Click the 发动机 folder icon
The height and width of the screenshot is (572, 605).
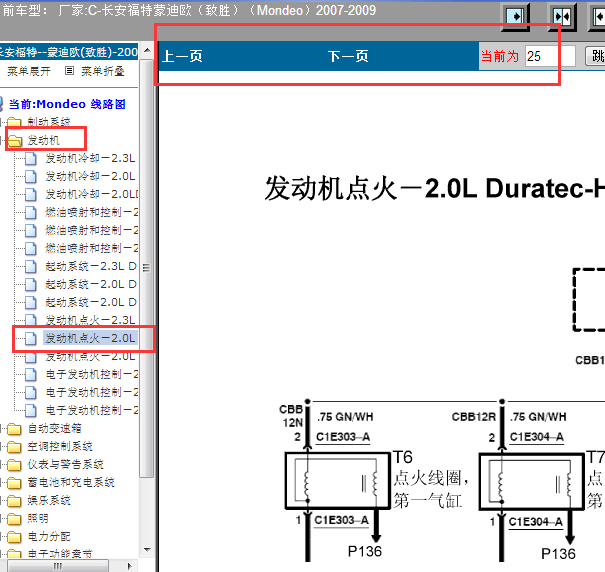click(x=14, y=140)
